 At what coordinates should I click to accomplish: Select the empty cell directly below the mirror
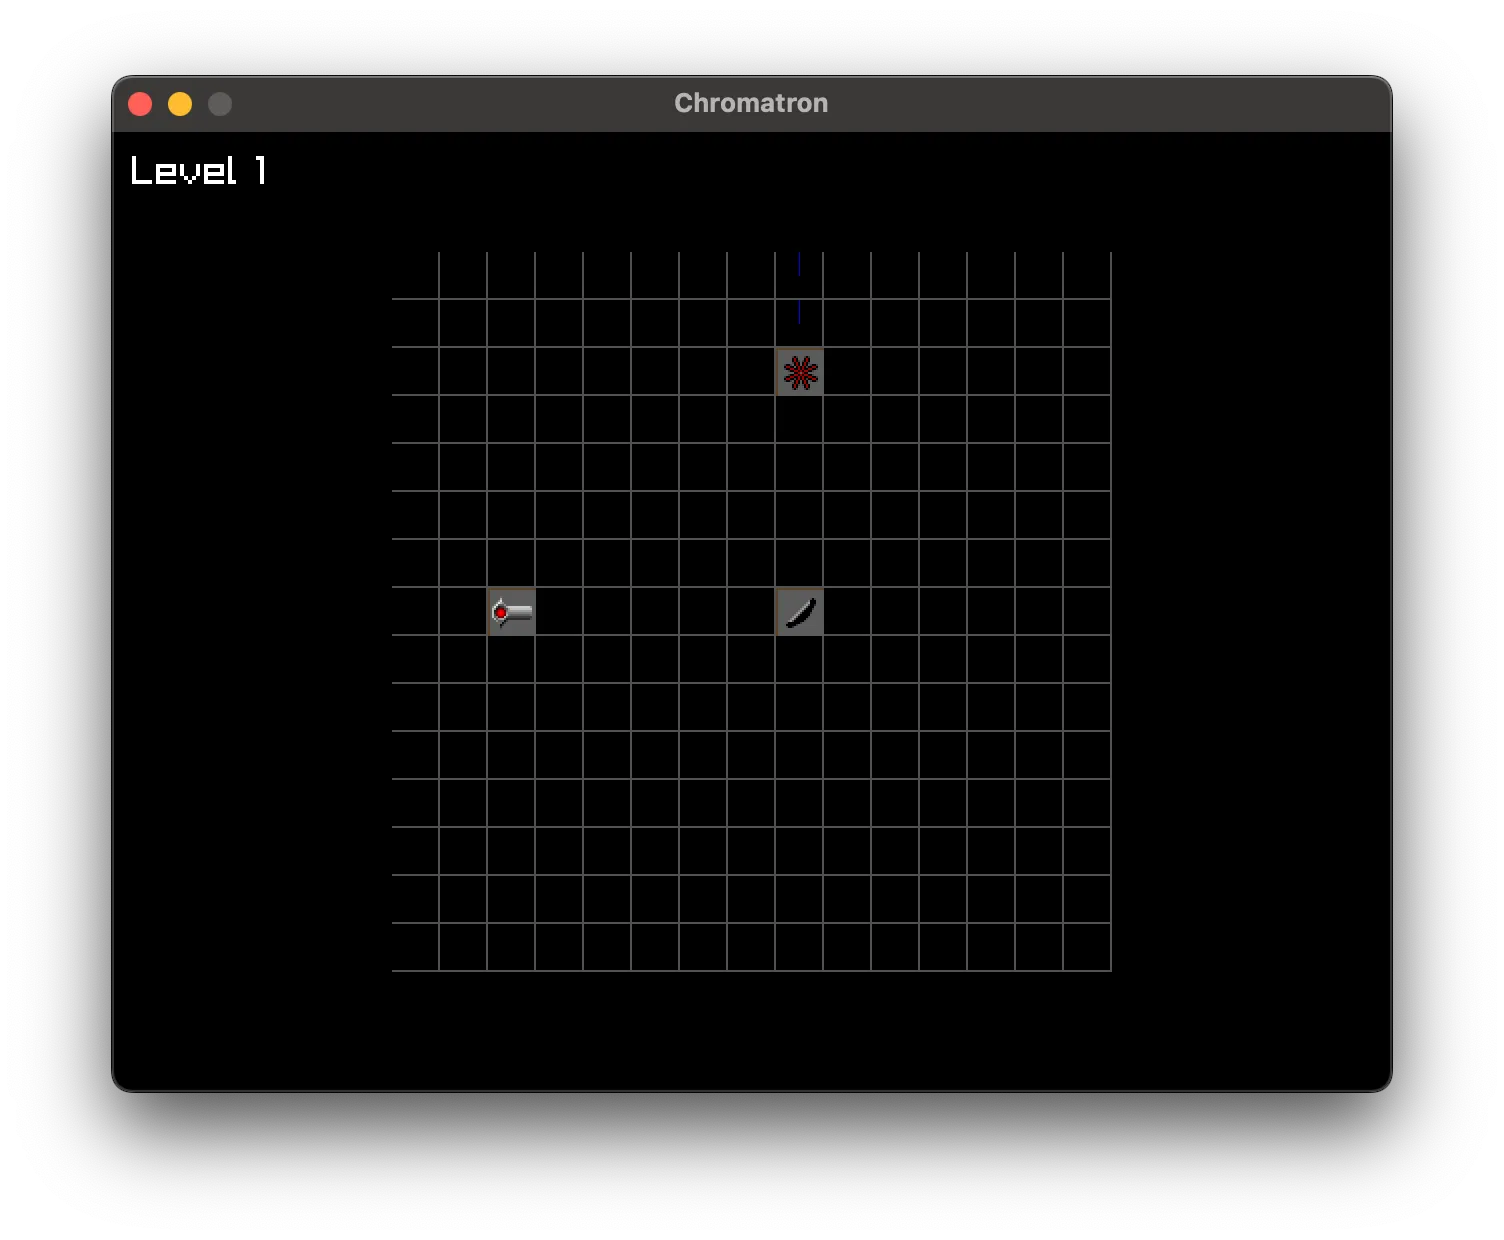(x=799, y=659)
